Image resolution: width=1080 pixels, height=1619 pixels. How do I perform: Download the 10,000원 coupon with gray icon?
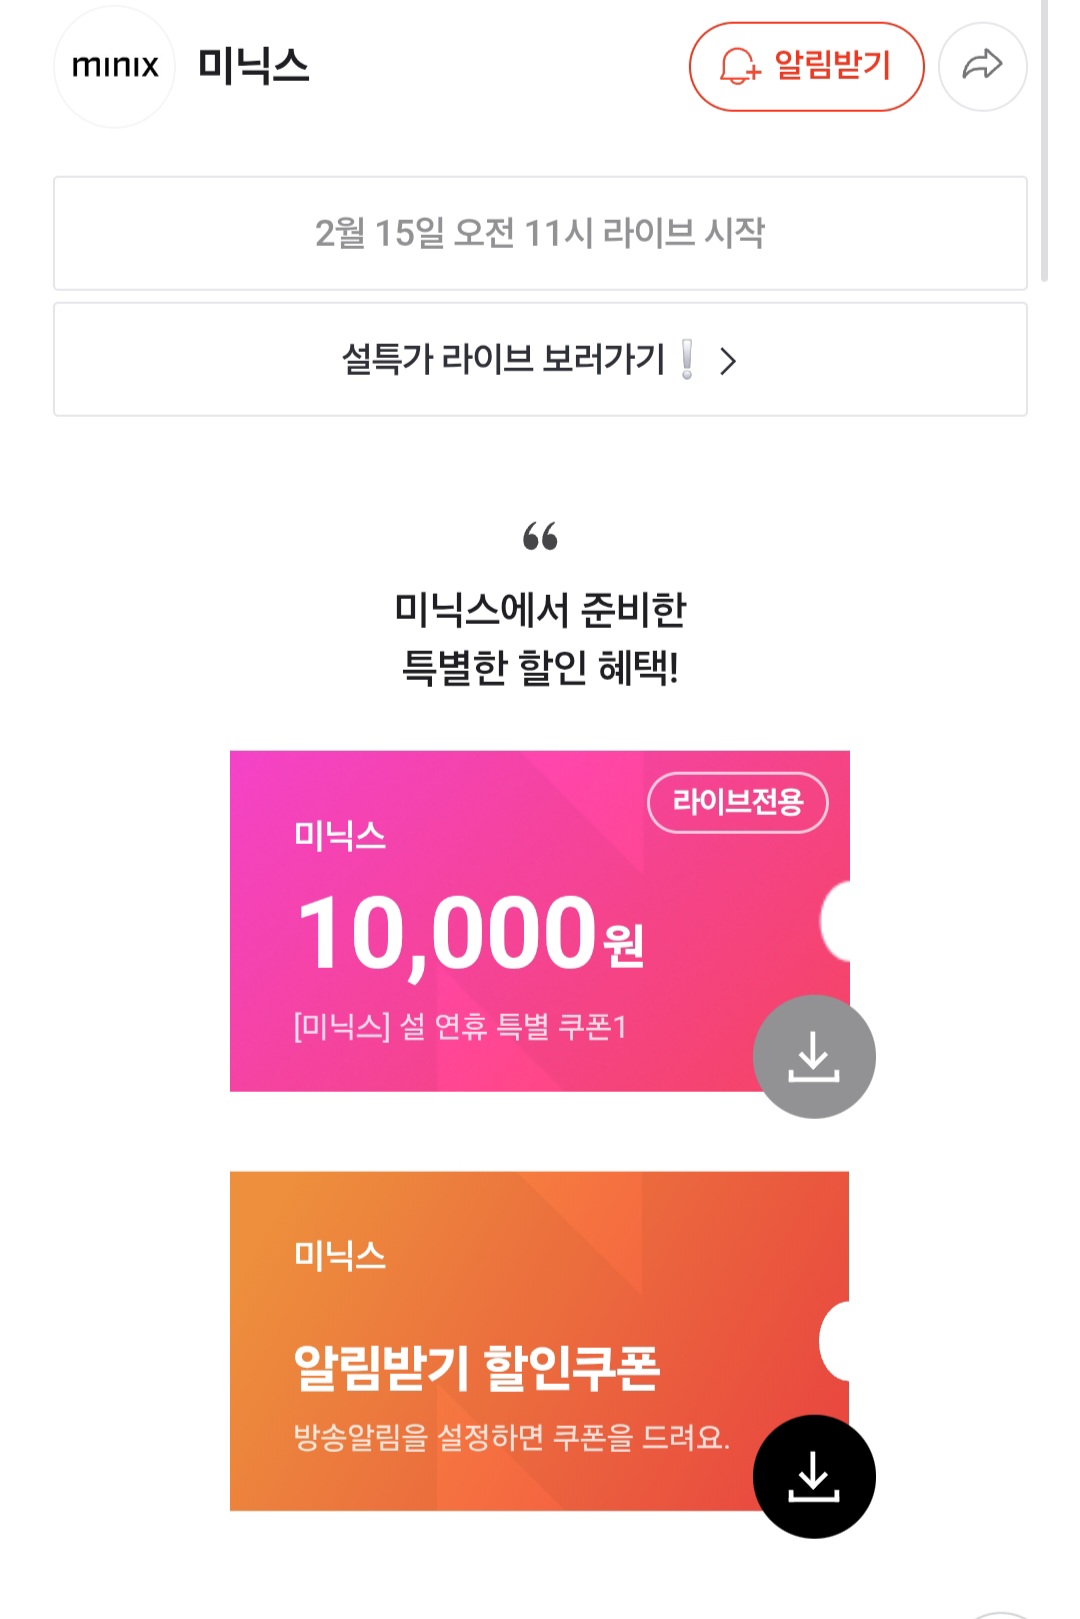coord(814,1056)
